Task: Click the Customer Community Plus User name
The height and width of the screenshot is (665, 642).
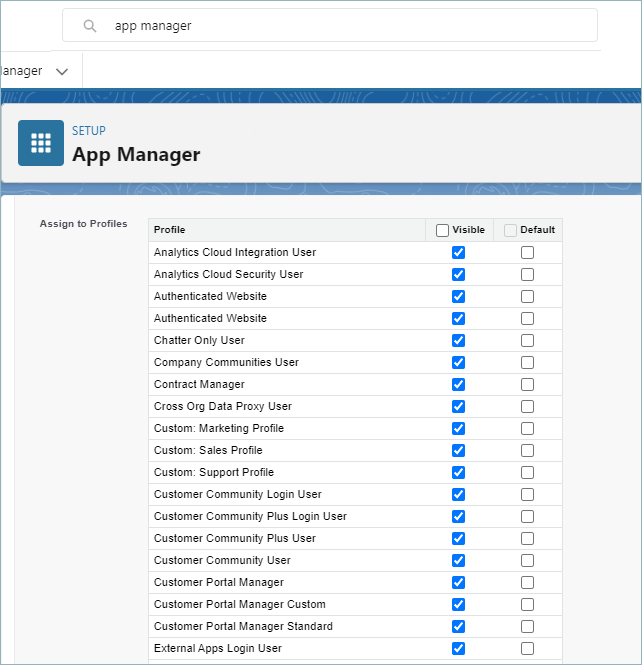Action: 235,539
